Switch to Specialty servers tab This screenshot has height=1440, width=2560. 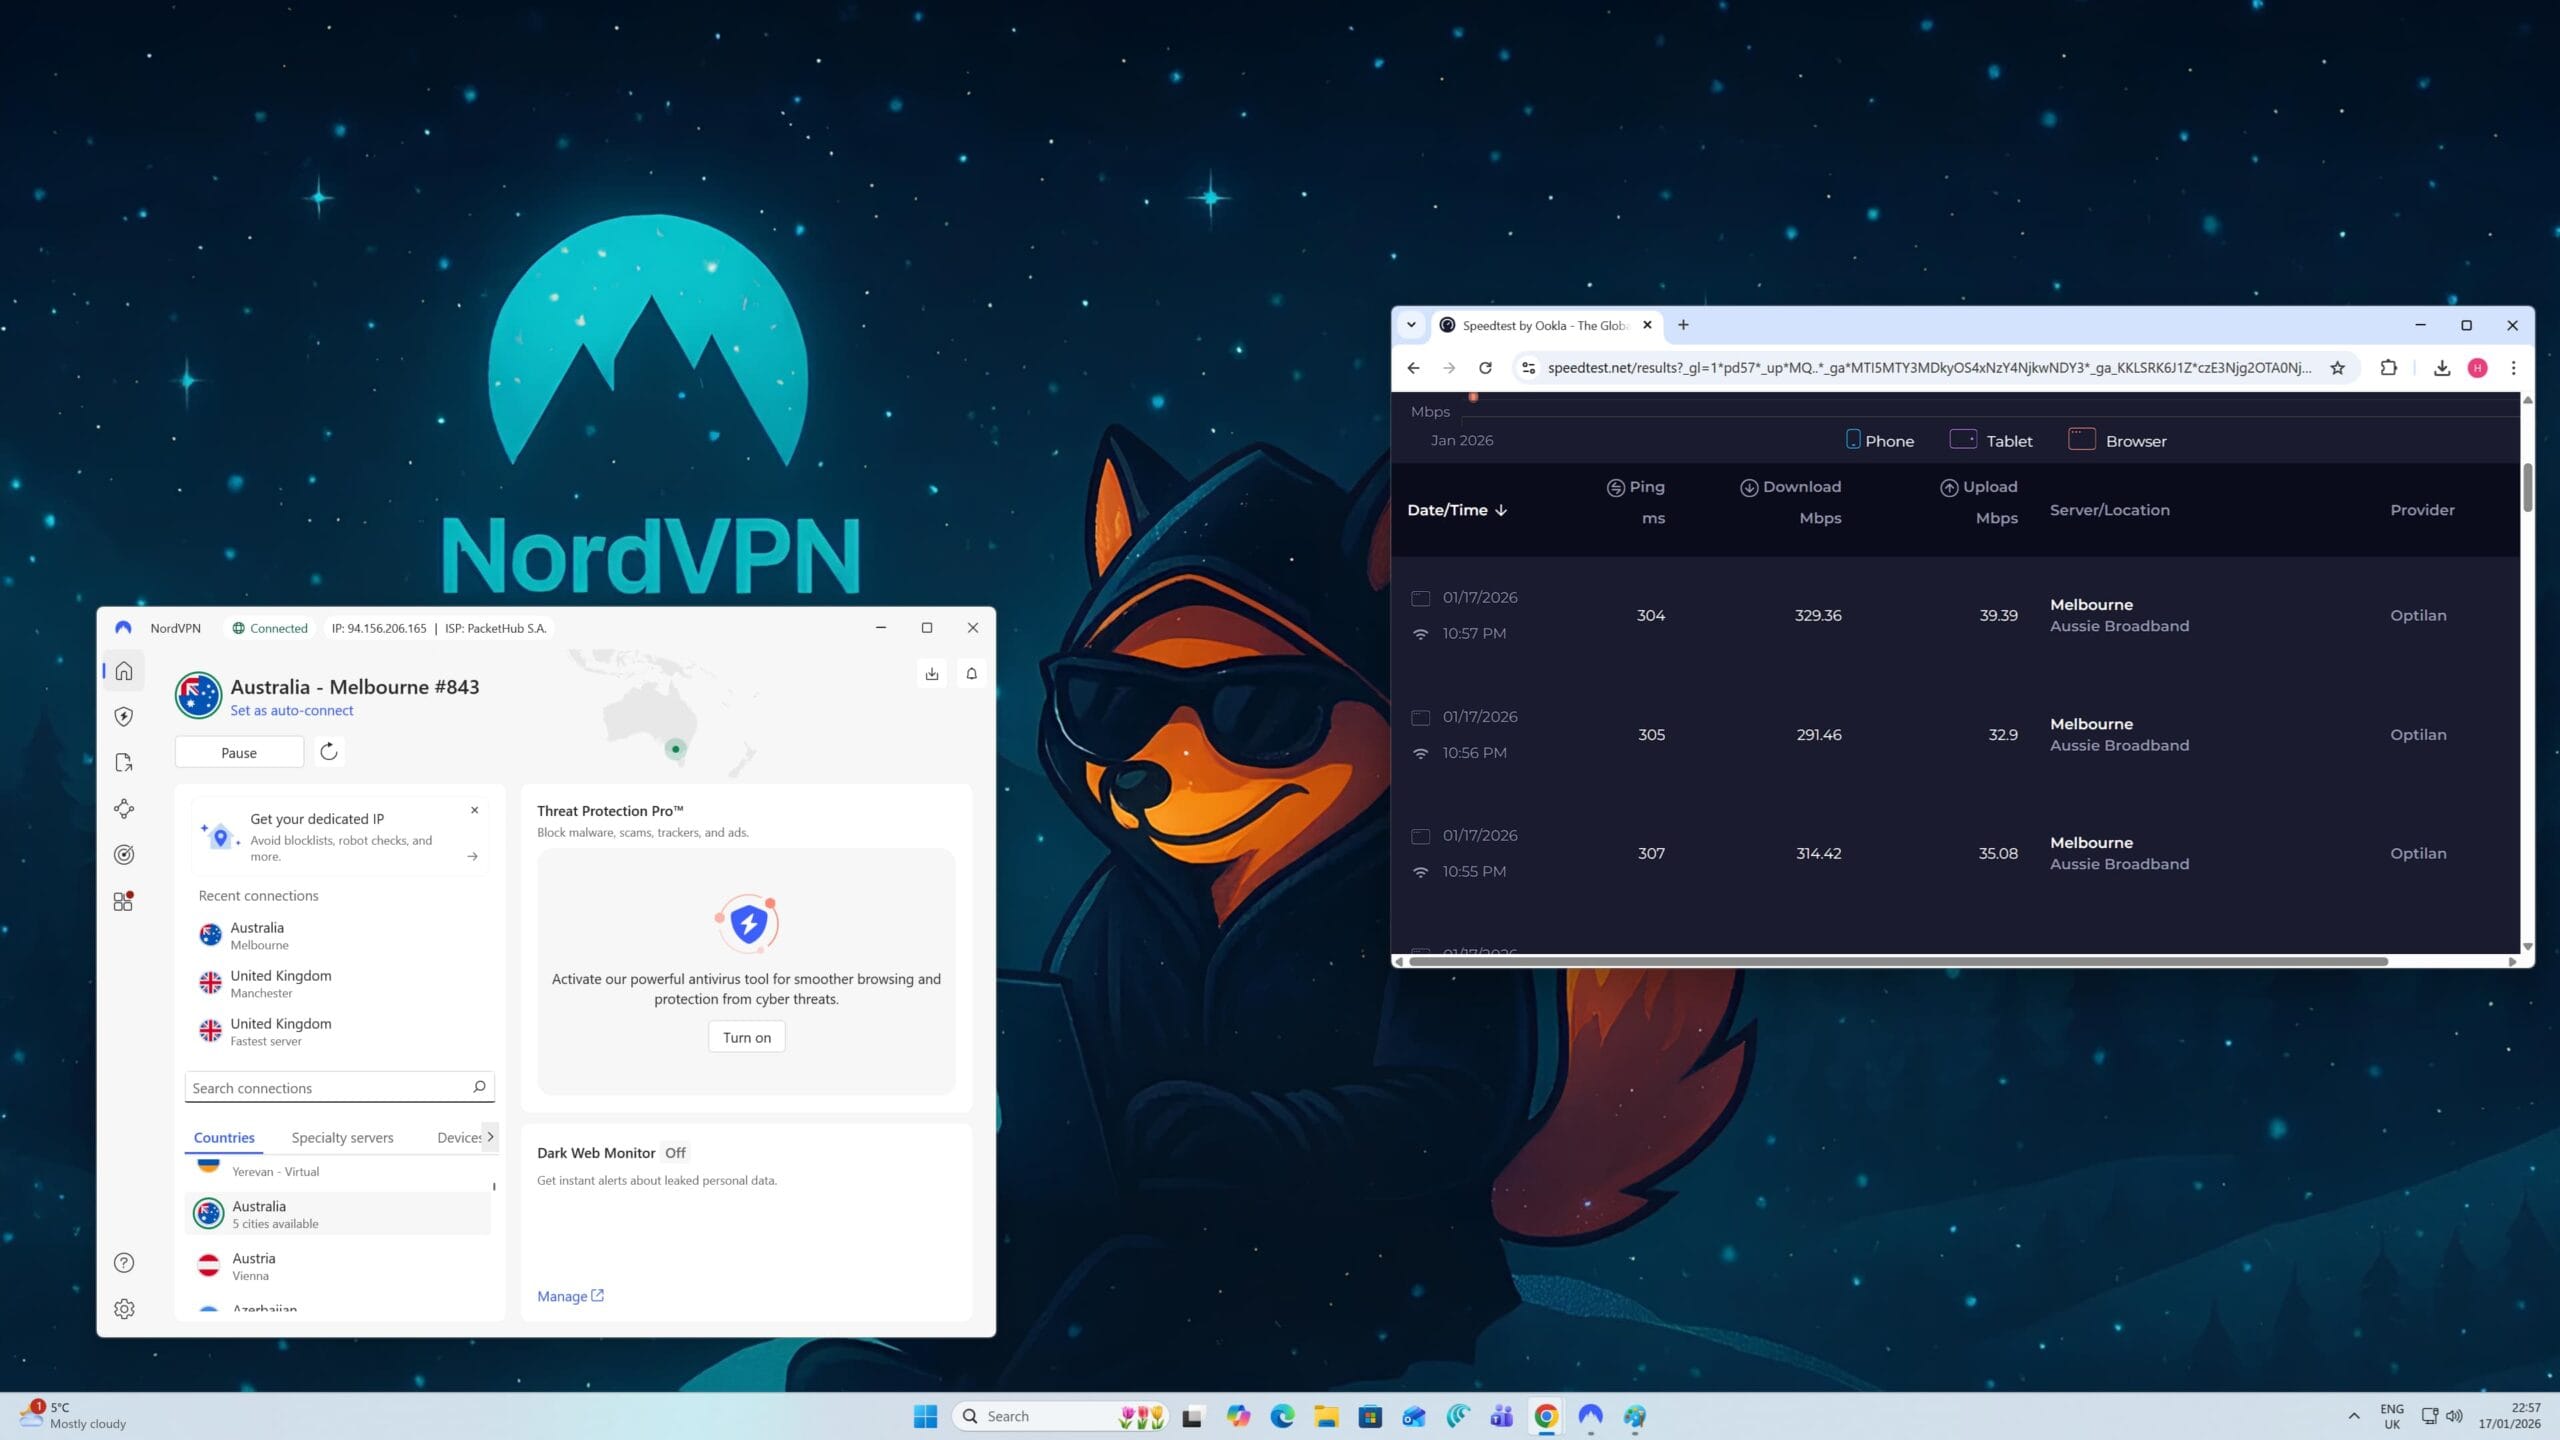coord(342,1137)
